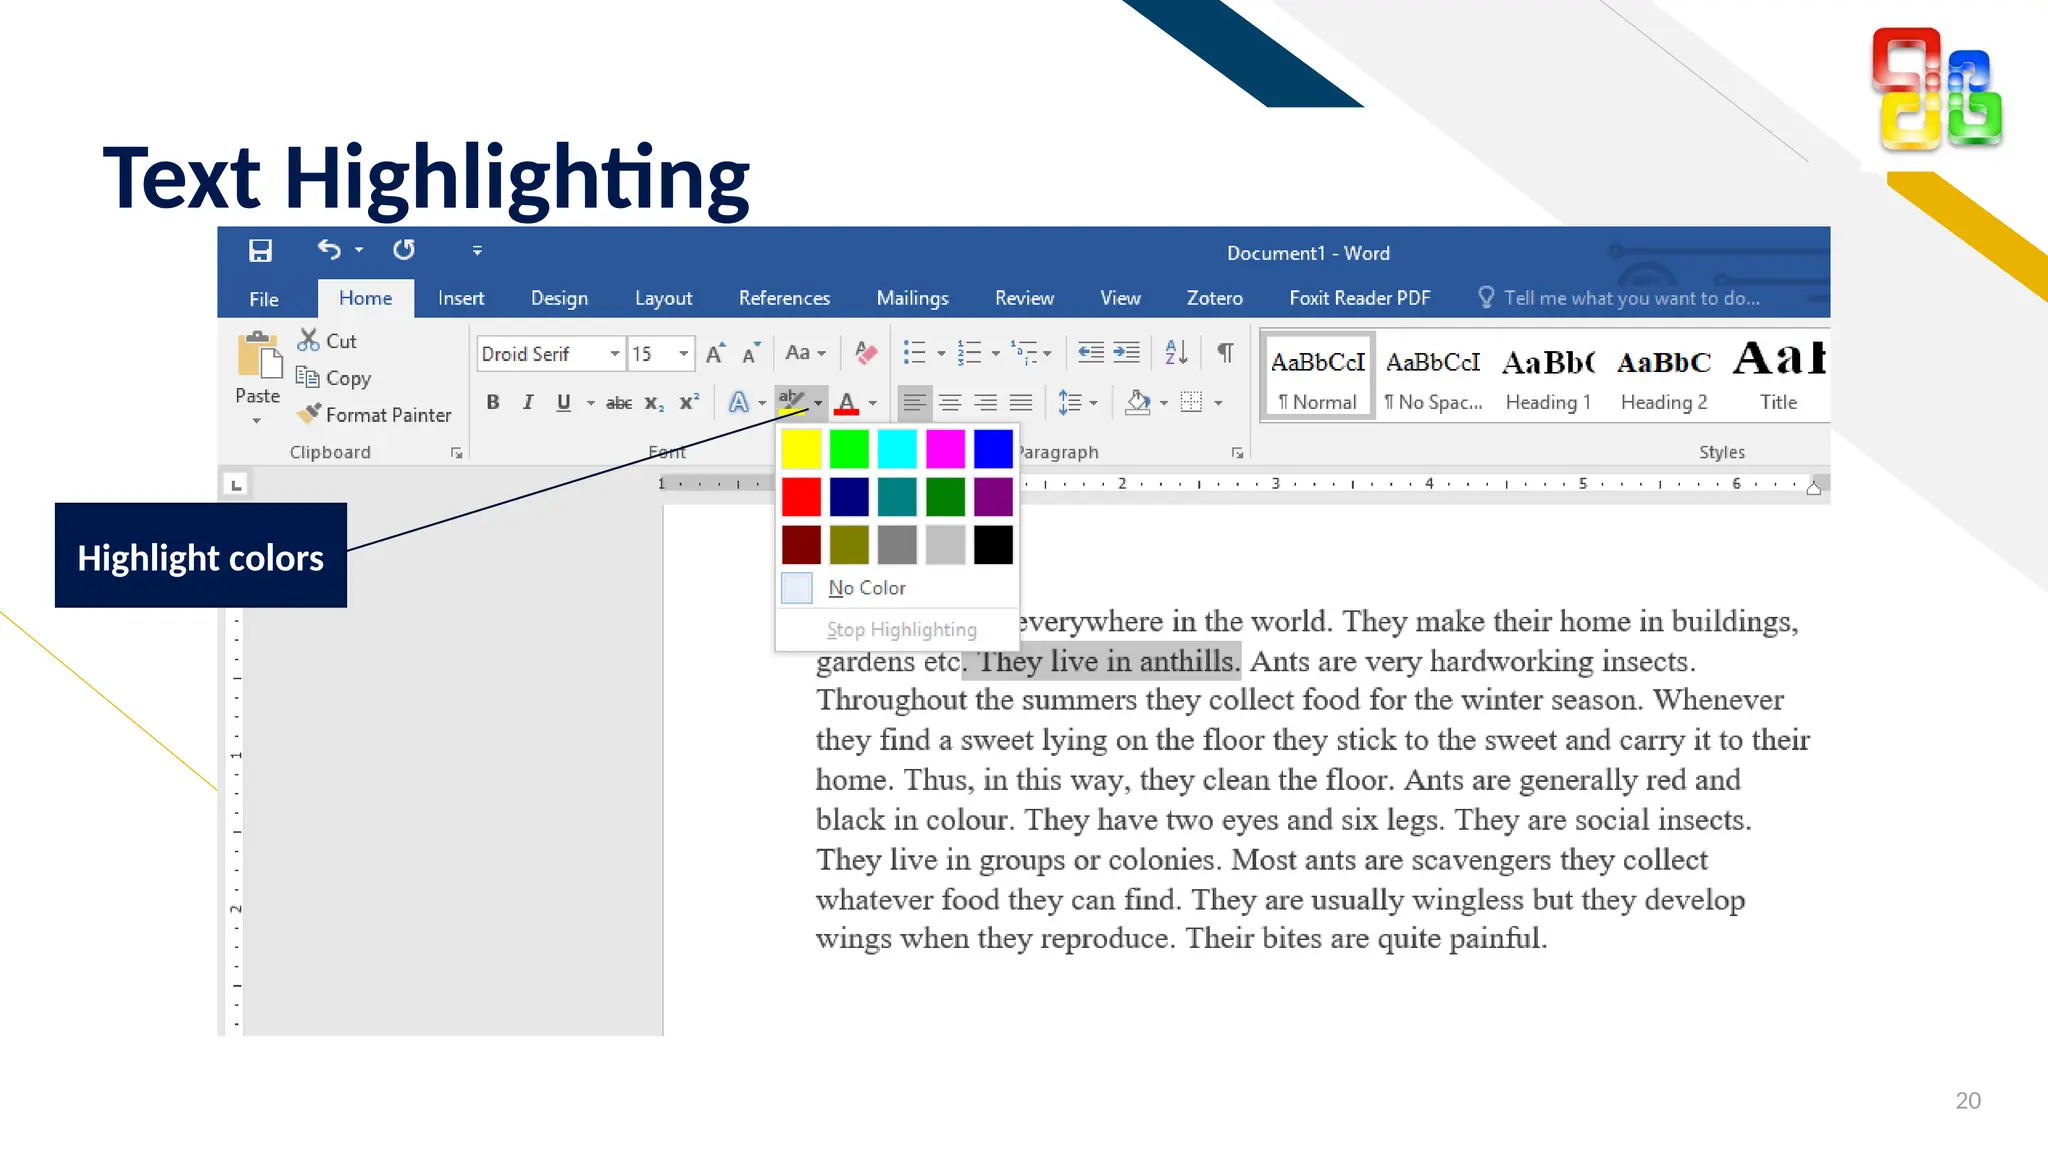Open the Line and Paragraph Spacing menu
The width and height of the screenshot is (2048, 1152).
[x=1078, y=402]
